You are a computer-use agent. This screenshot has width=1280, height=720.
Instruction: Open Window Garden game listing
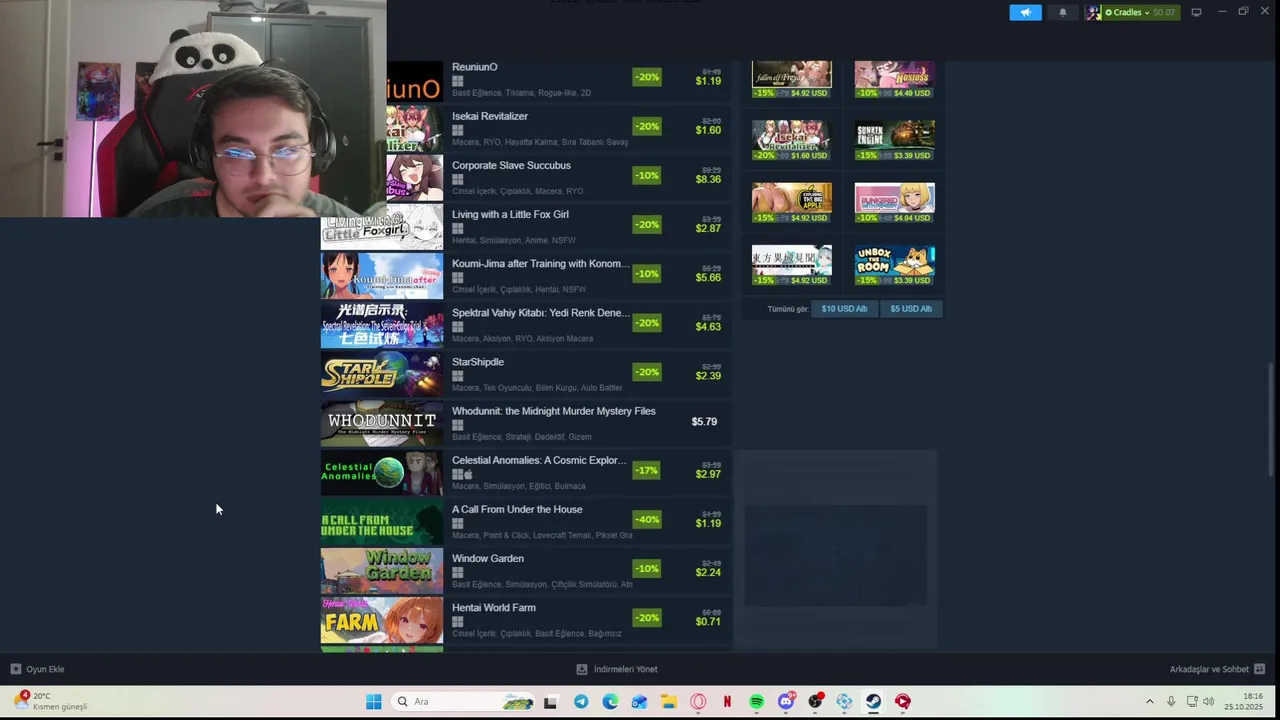click(x=487, y=558)
